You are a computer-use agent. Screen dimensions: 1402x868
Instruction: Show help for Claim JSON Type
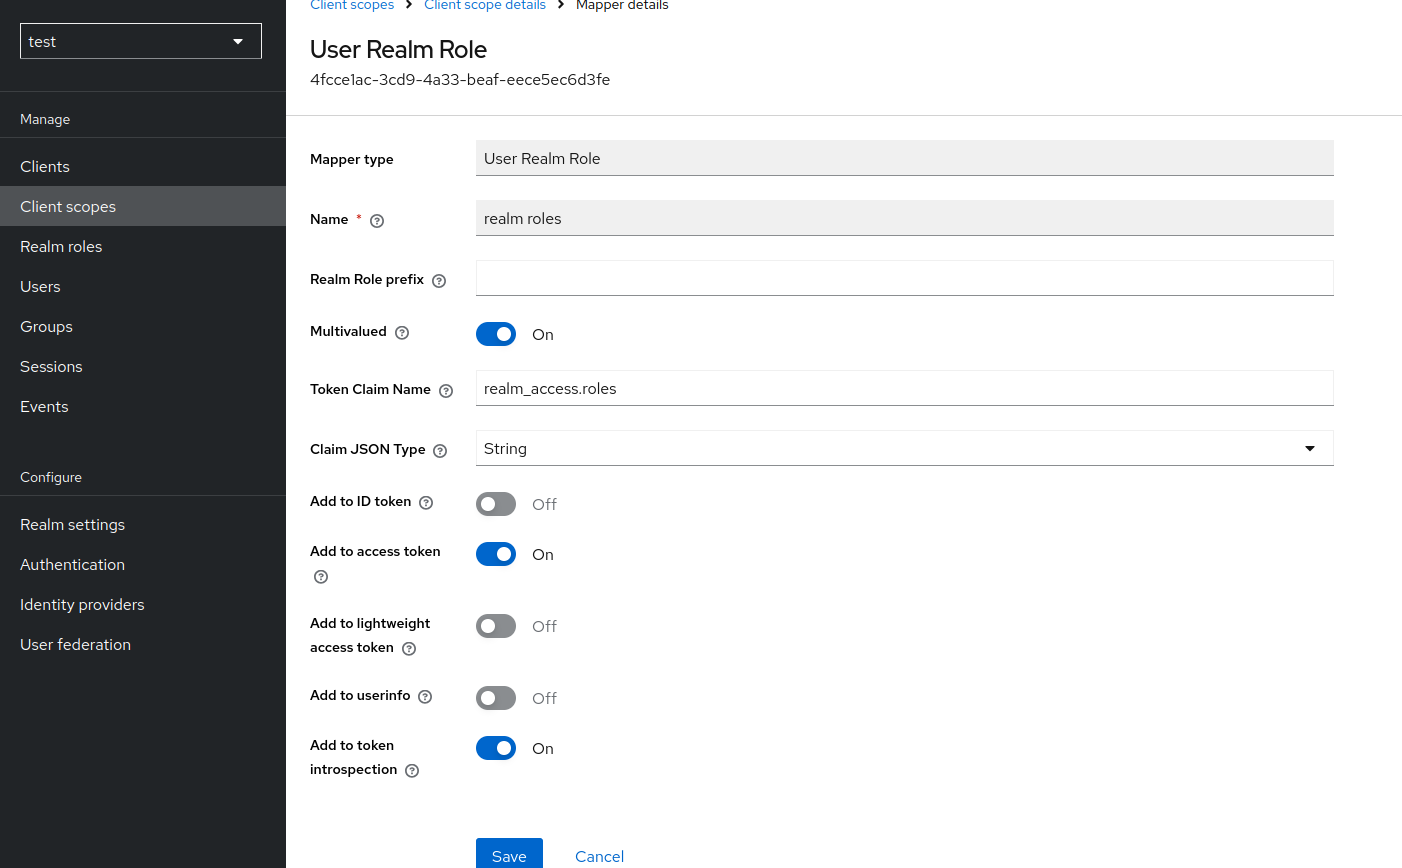tap(440, 451)
